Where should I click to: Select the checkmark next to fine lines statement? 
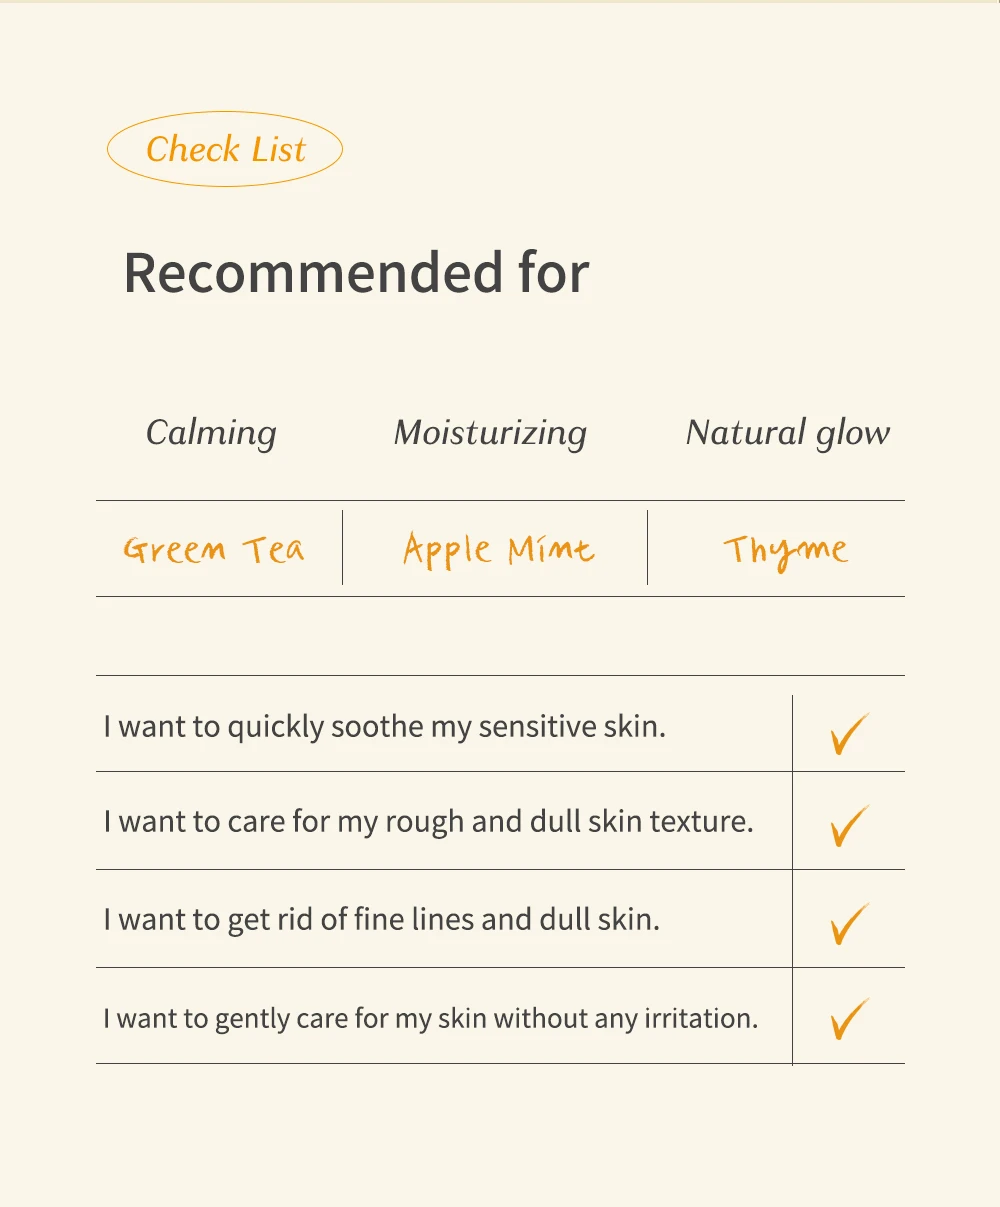[x=848, y=923]
